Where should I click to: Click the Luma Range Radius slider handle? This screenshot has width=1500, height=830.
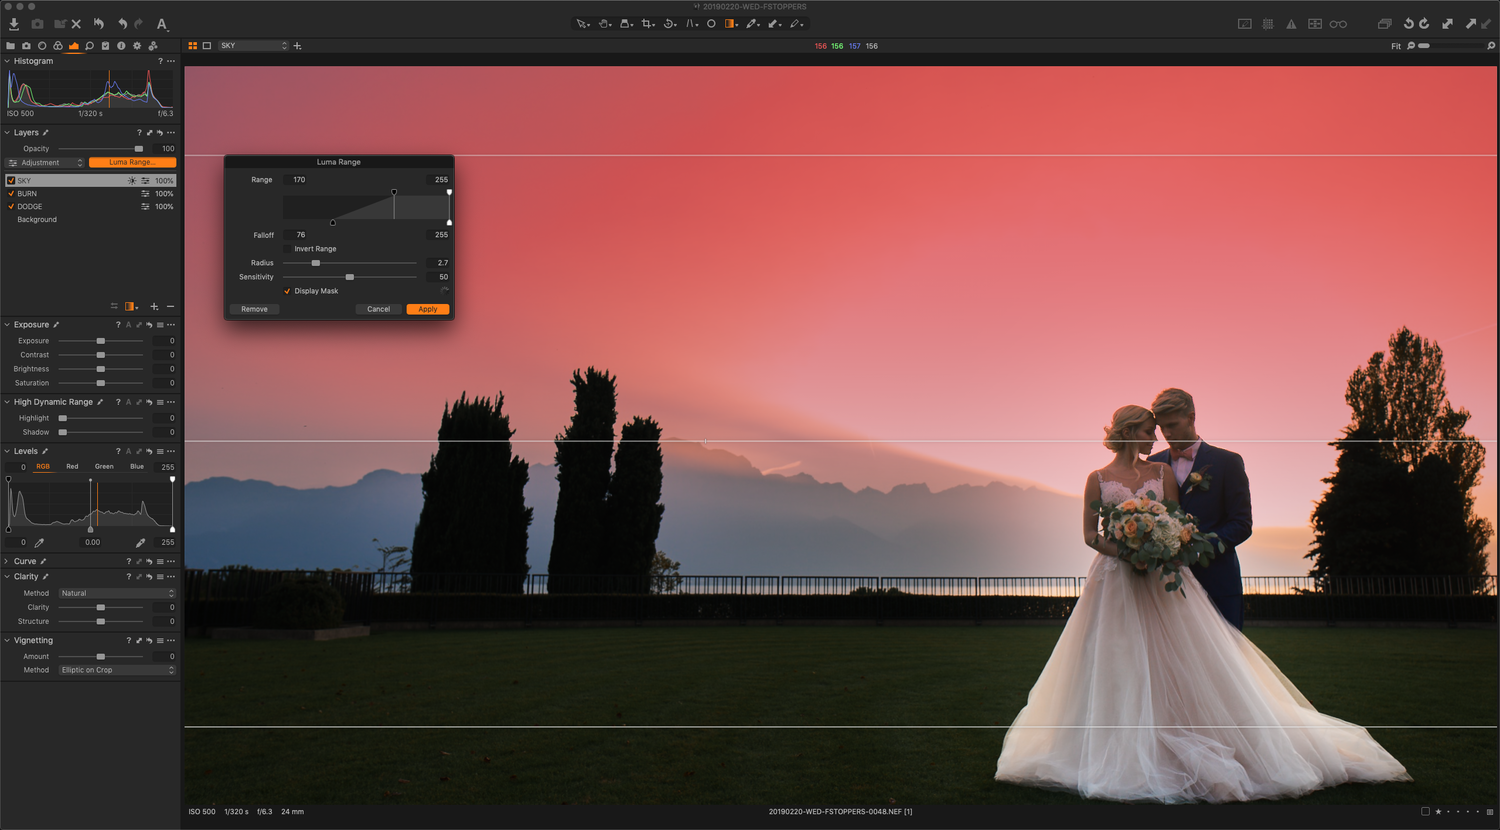(x=316, y=263)
